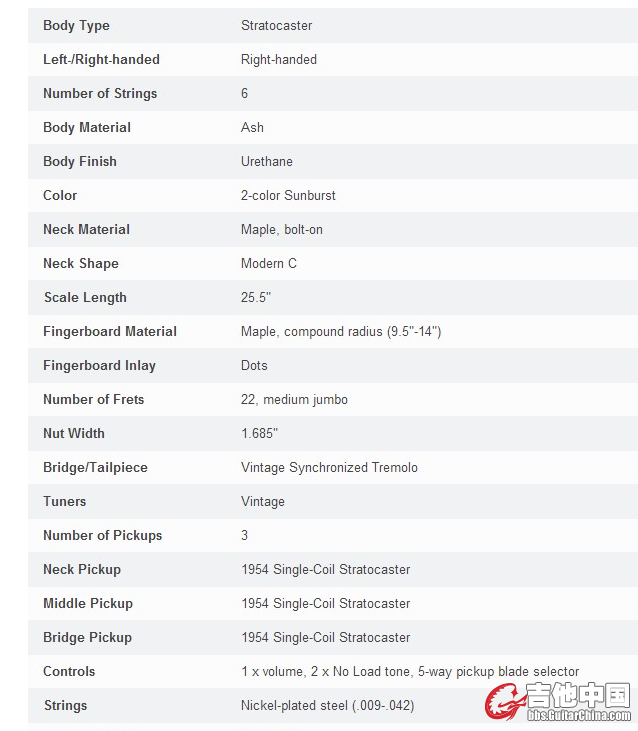Click the Scale Length label
This screenshot has width=638, height=731.
85,297
